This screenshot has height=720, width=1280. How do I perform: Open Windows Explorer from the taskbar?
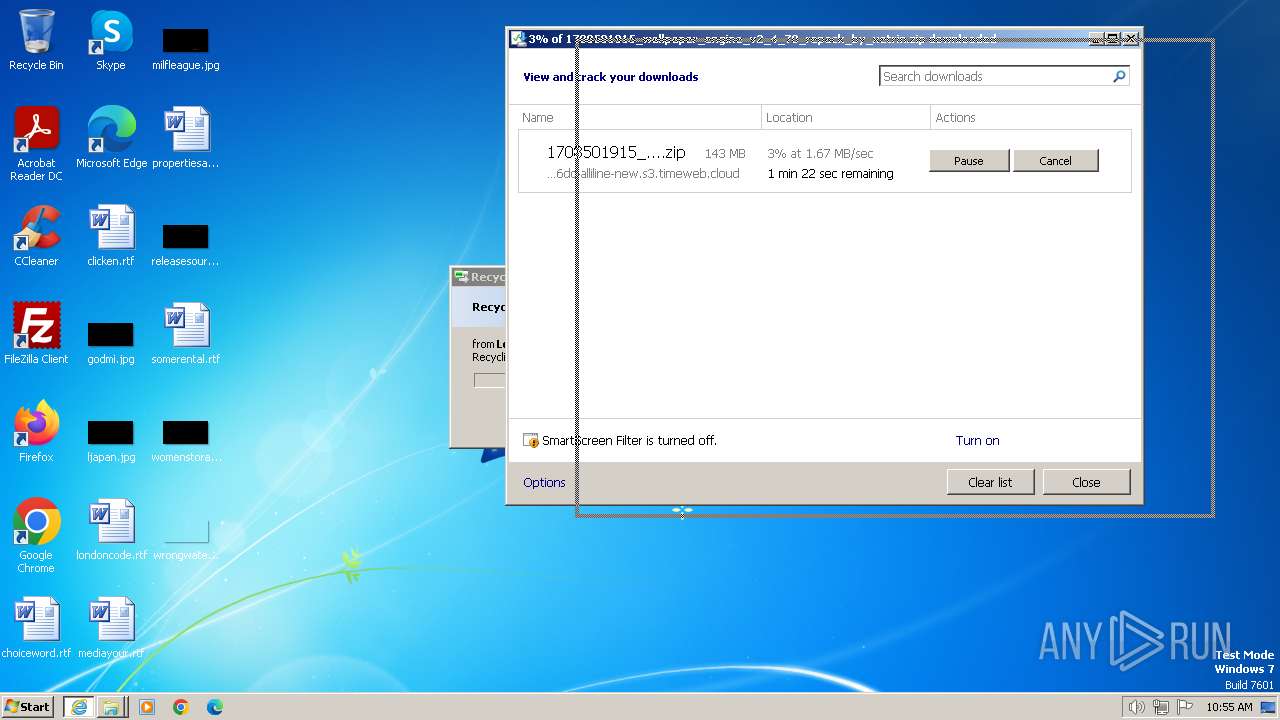coord(111,707)
